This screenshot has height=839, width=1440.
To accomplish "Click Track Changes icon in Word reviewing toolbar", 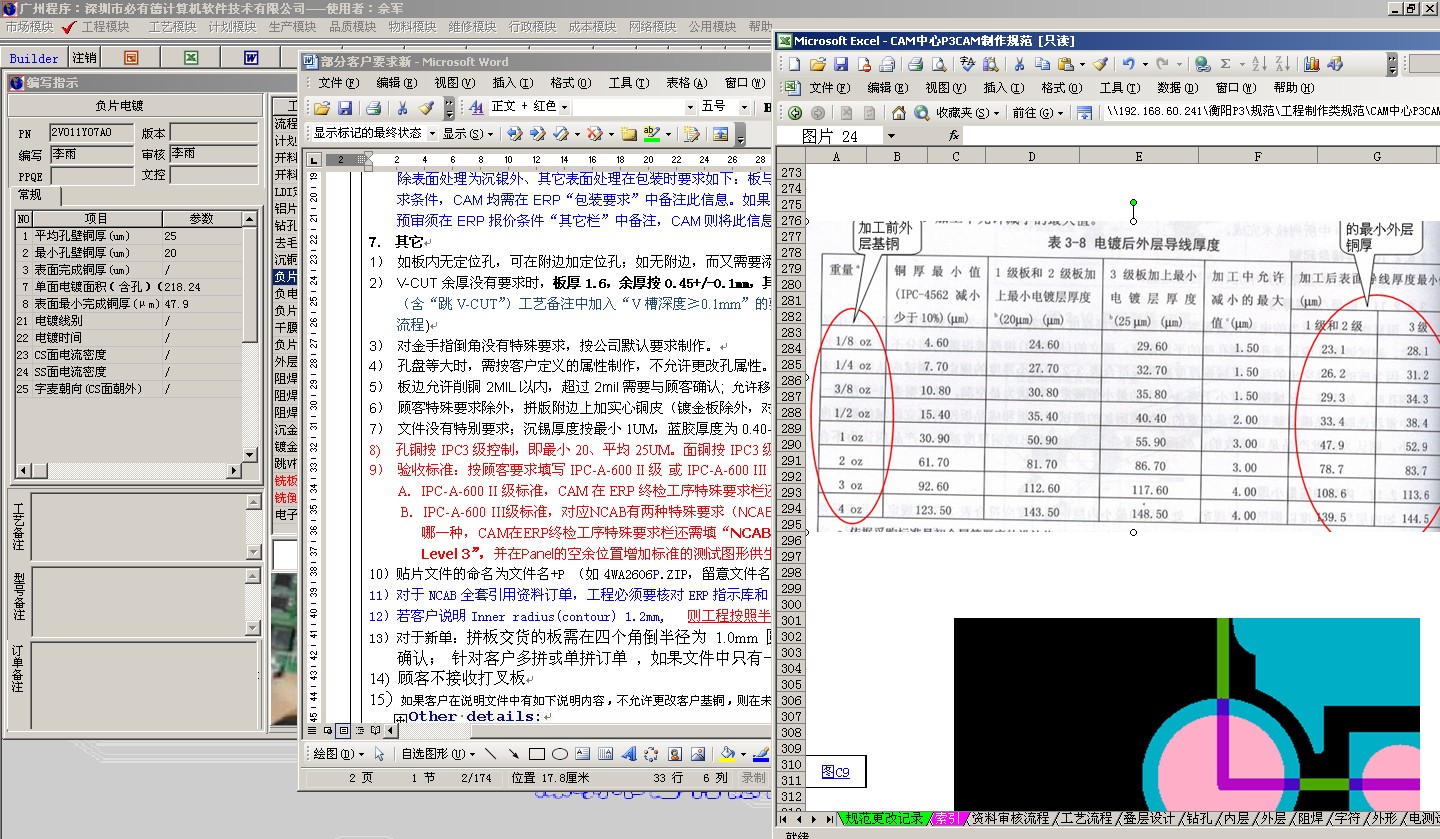I will (x=691, y=134).
